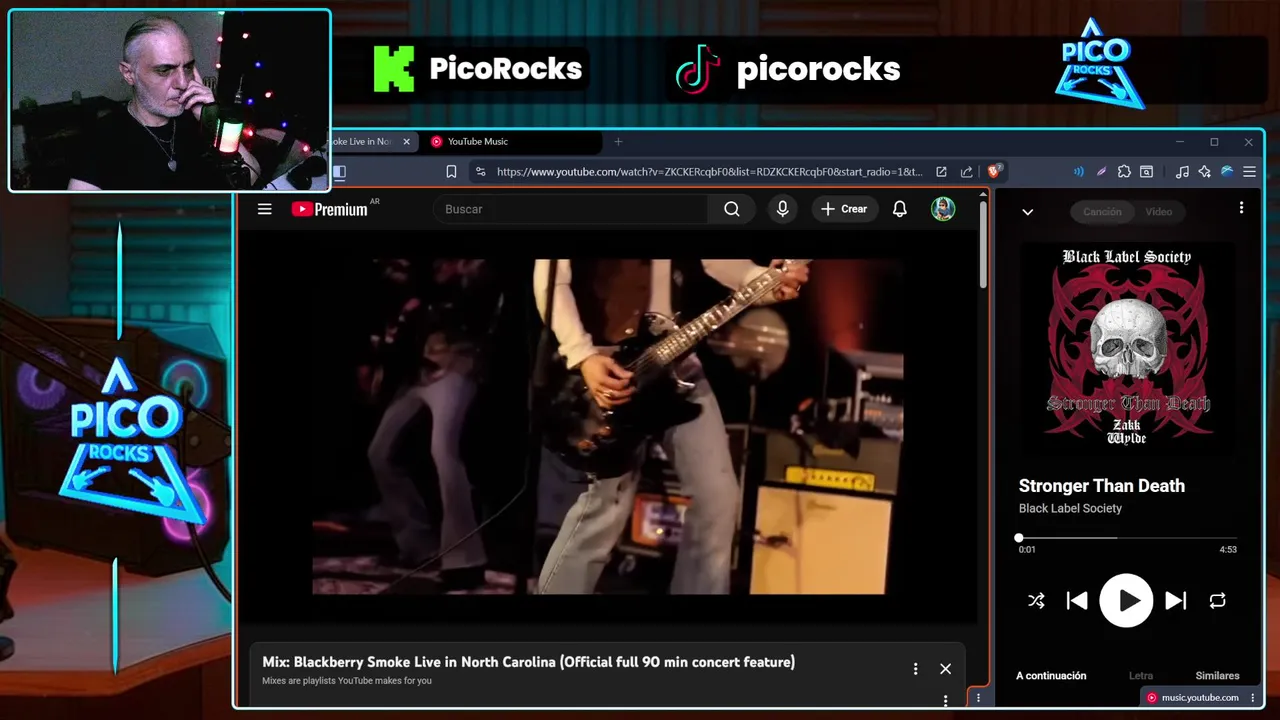Toggle shuffle in YouTube Music player
This screenshot has height=720, width=1280.
pos(1036,601)
